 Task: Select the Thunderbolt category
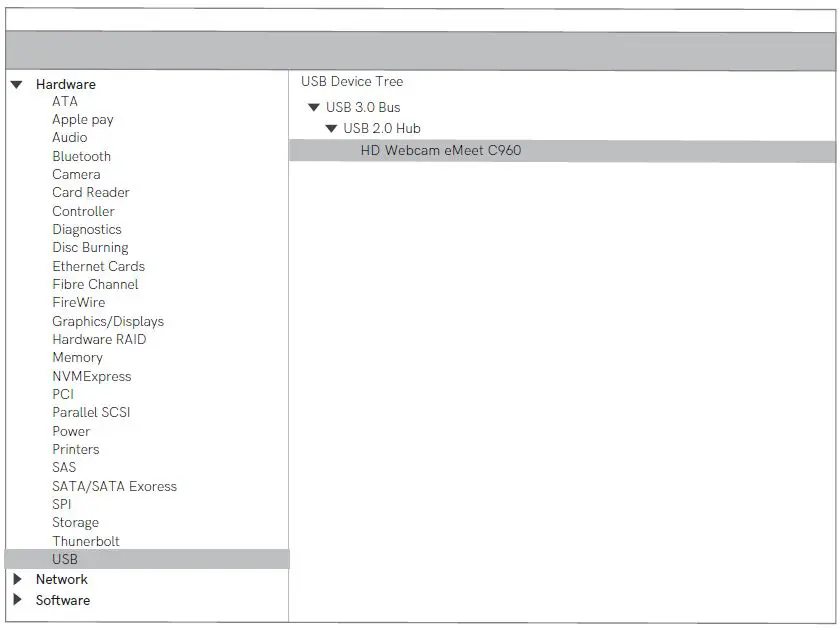85,540
